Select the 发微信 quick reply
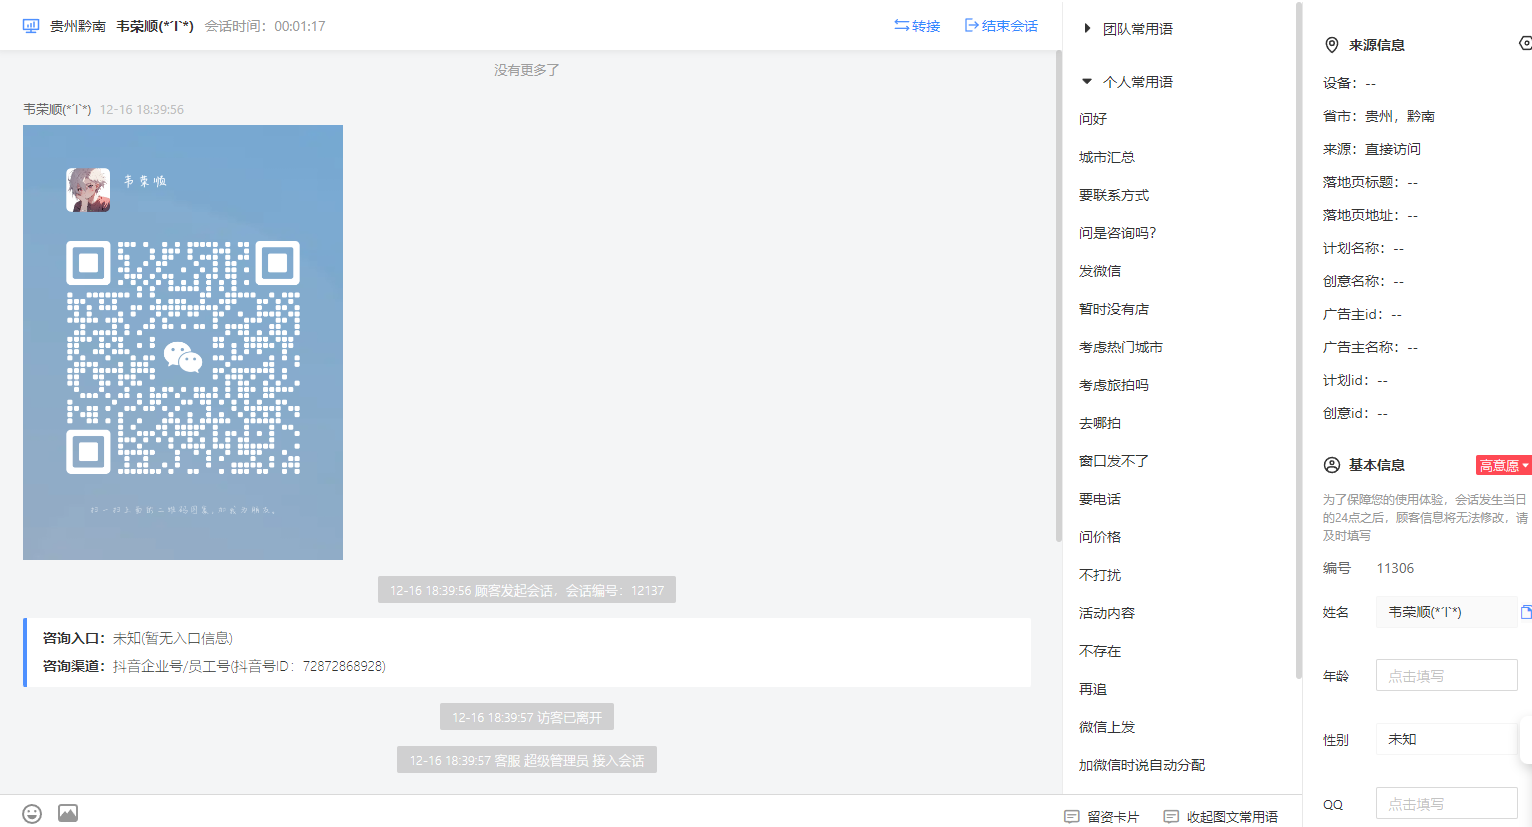The width and height of the screenshot is (1532, 827). pyautogui.click(x=1100, y=271)
